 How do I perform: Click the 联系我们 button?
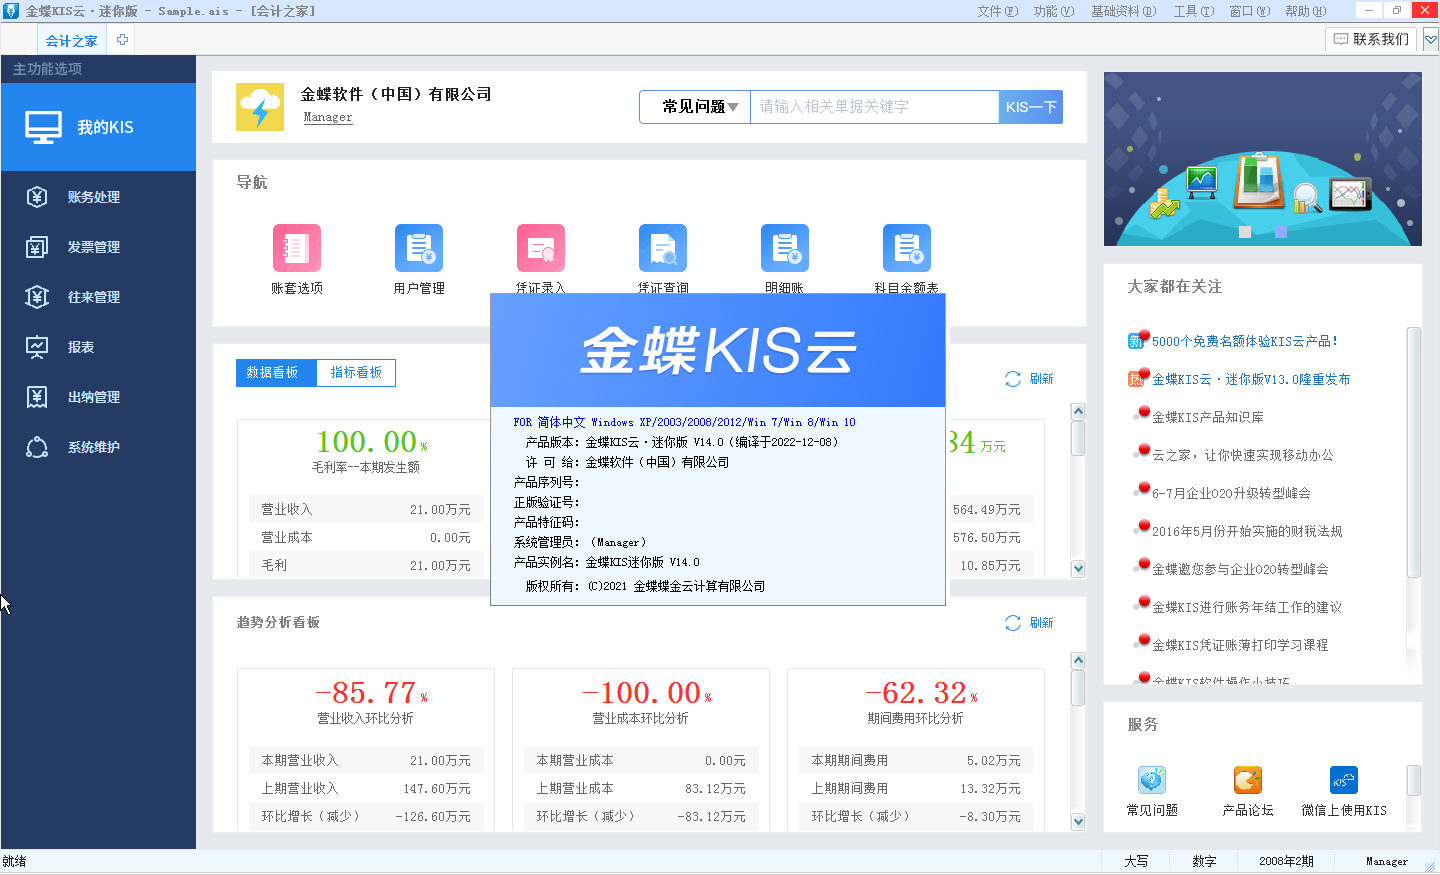click(x=1372, y=39)
